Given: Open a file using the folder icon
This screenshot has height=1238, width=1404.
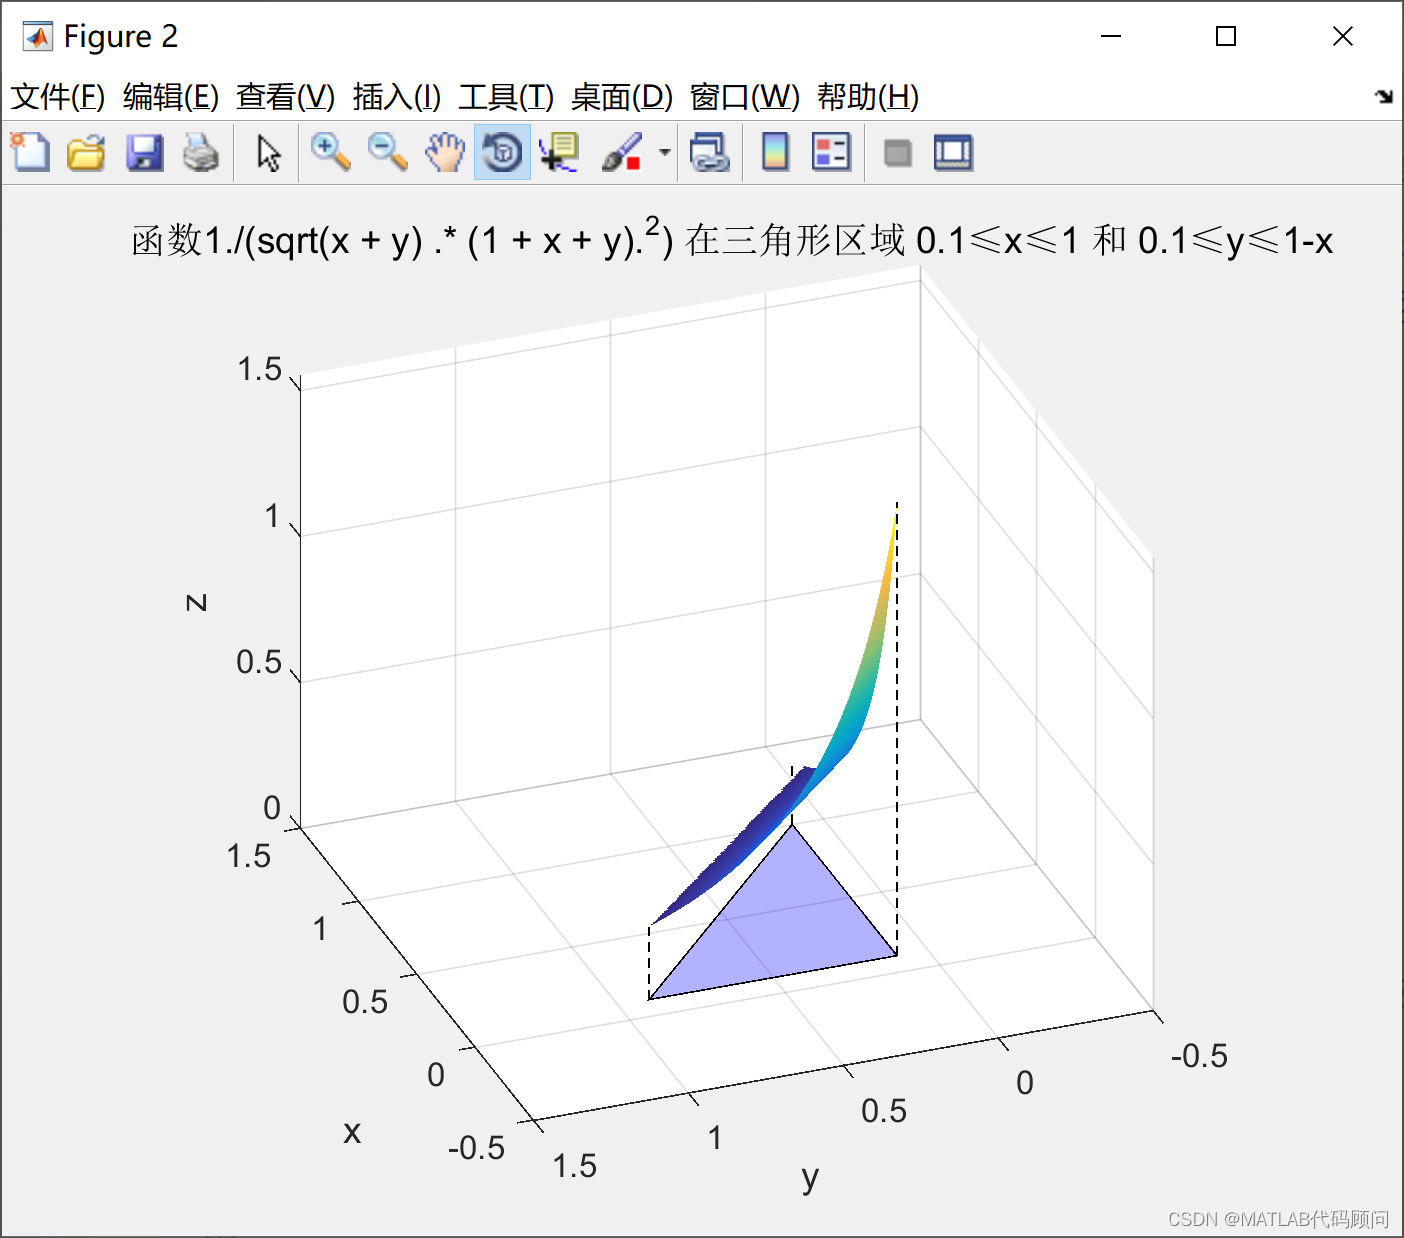Looking at the screenshot, I should click(x=86, y=152).
